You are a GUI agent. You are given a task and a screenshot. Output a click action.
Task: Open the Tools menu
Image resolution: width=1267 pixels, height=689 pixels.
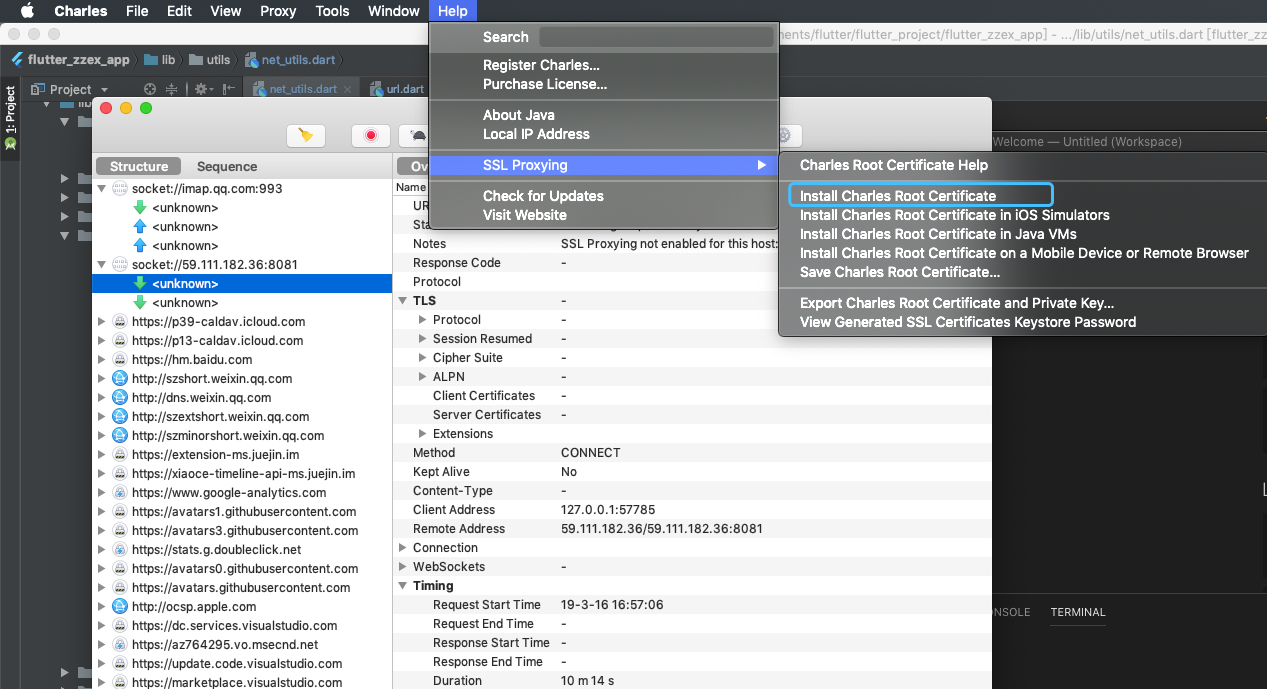(332, 11)
